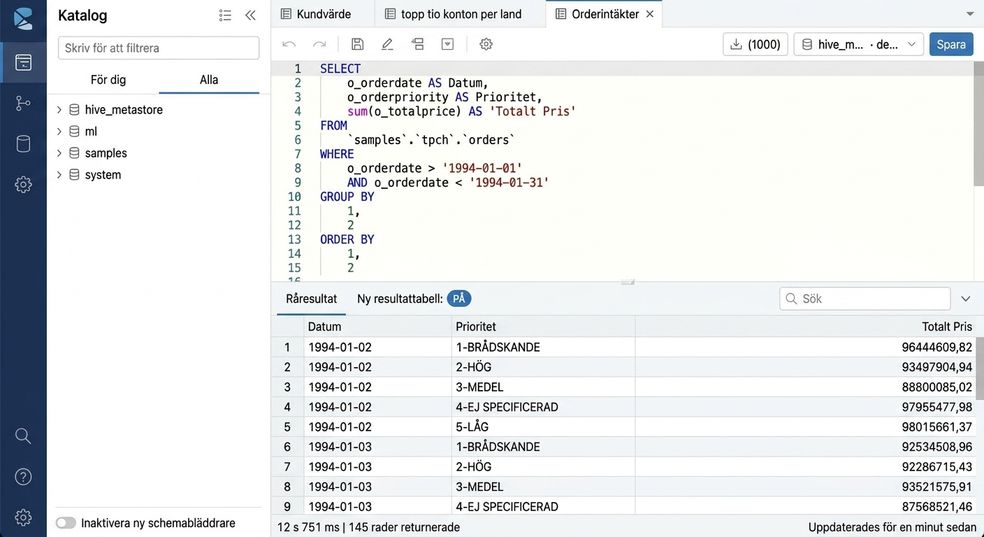Click the undo arrow in editor toolbar
The height and width of the screenshot is (537, 984).
(x=289, y=44)
